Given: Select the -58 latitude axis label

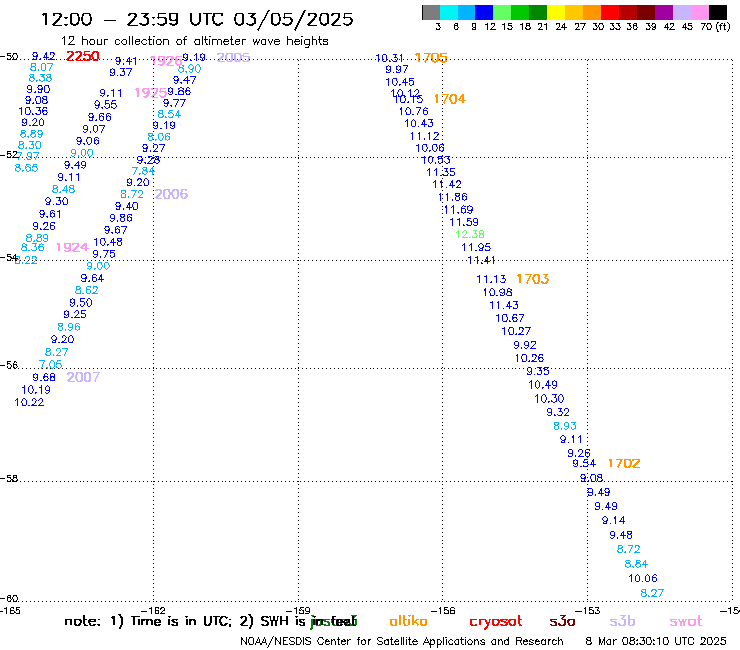Looking at the screenshot, I should click(9, 479).
